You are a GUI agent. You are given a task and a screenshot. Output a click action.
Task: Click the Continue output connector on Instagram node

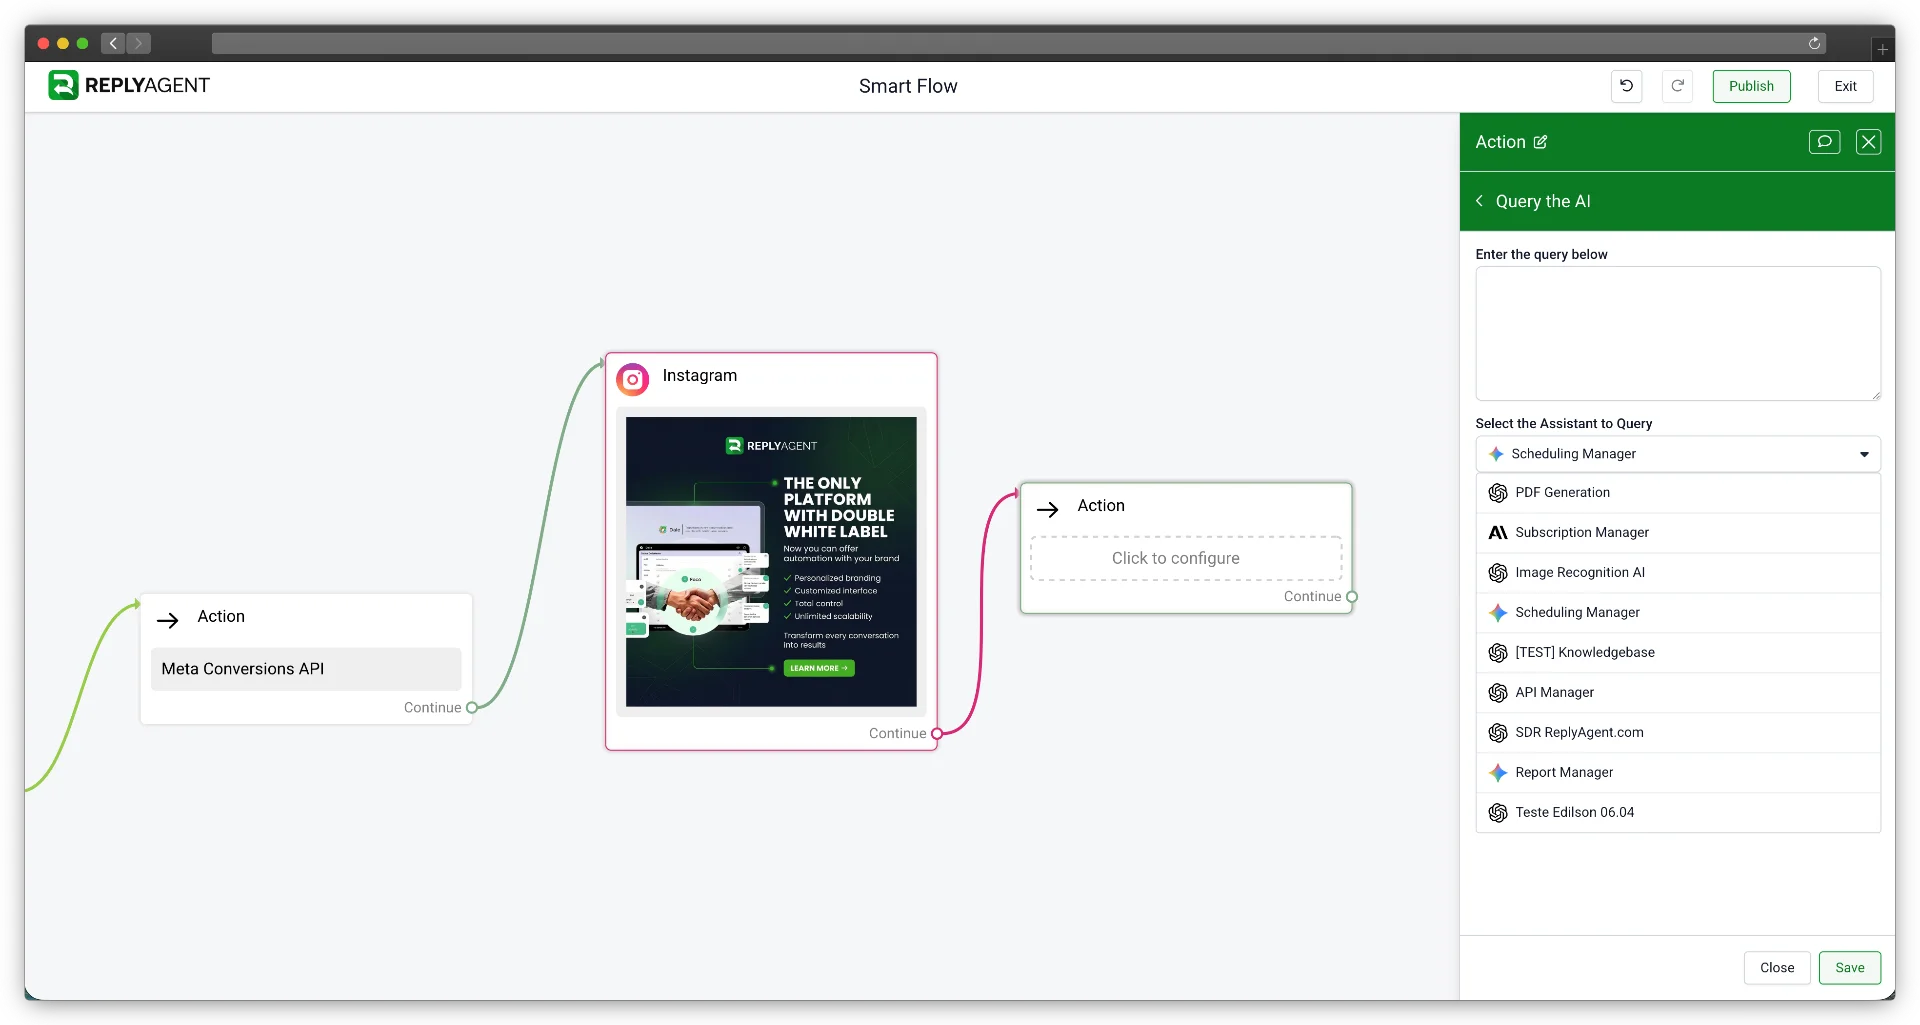point(937,733)
